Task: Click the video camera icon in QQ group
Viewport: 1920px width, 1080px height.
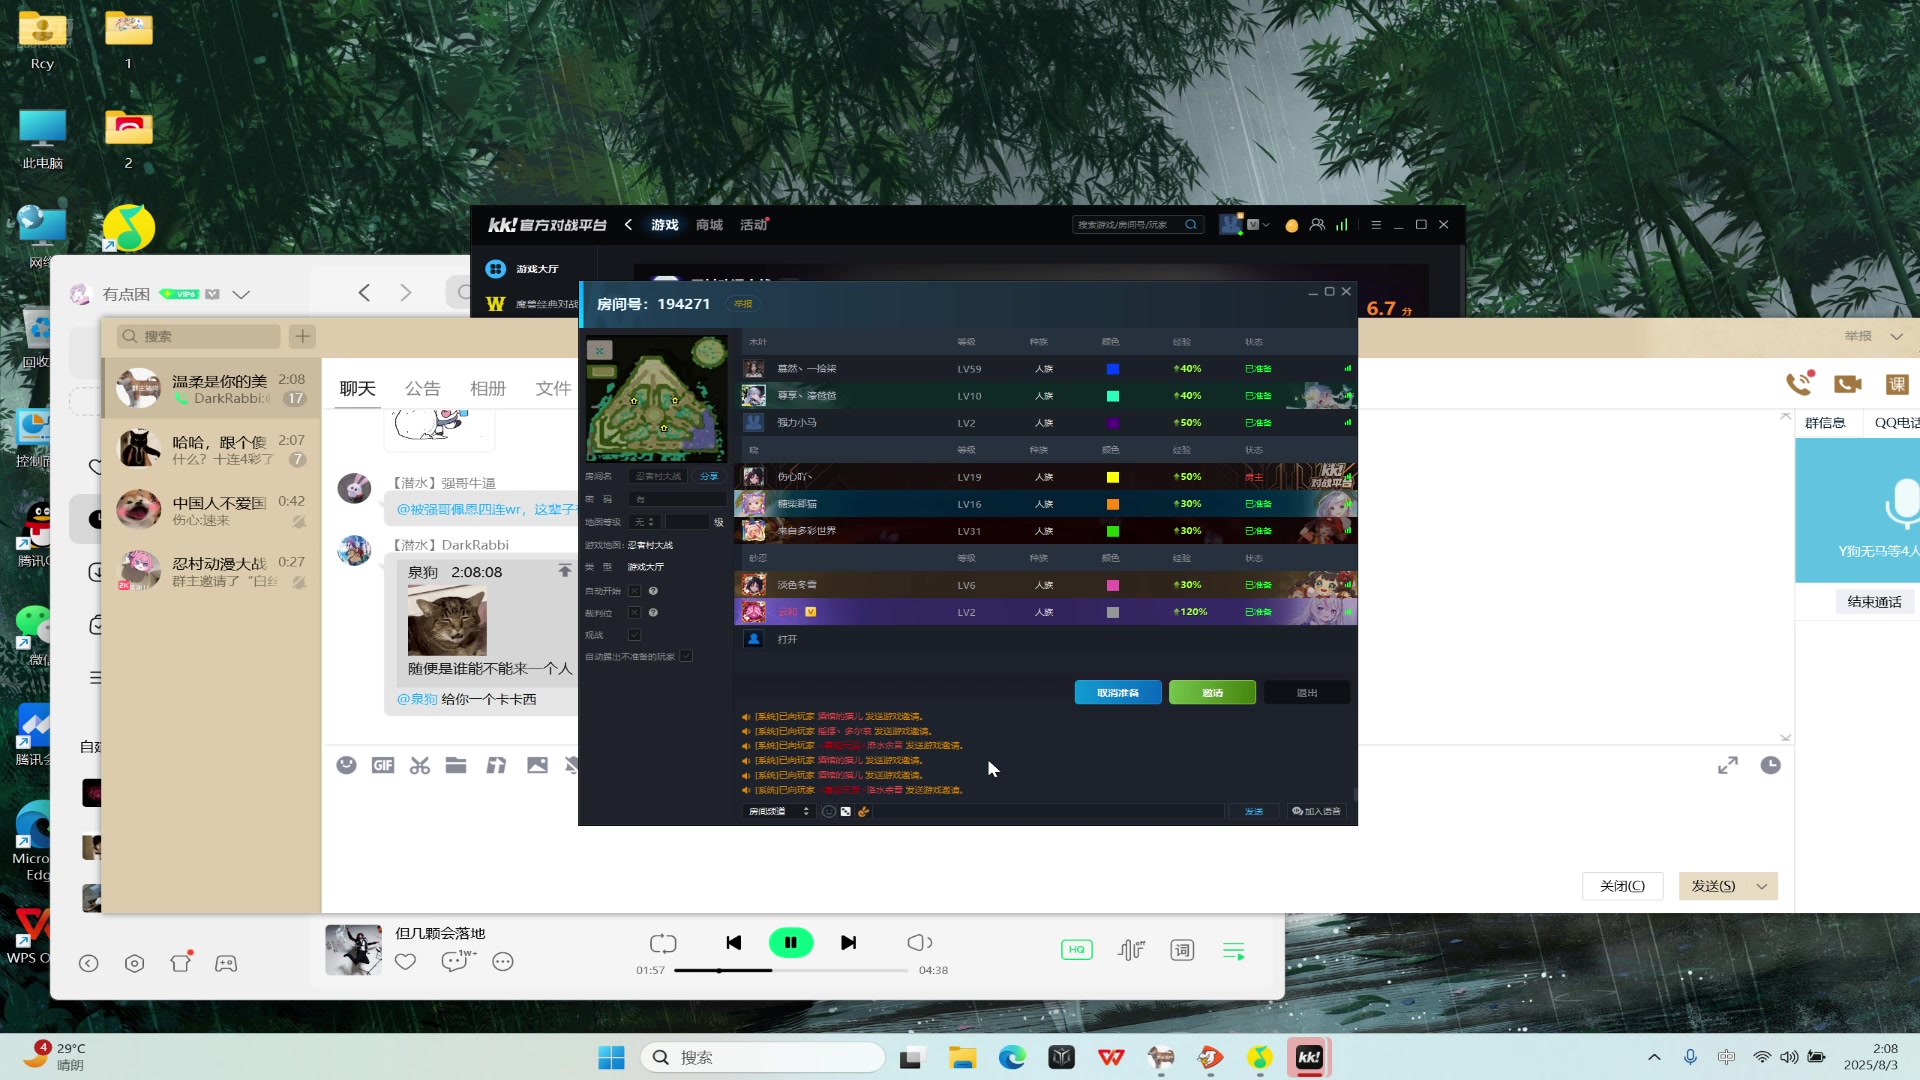Action: pyautogui.click(x=1848, y=384)
